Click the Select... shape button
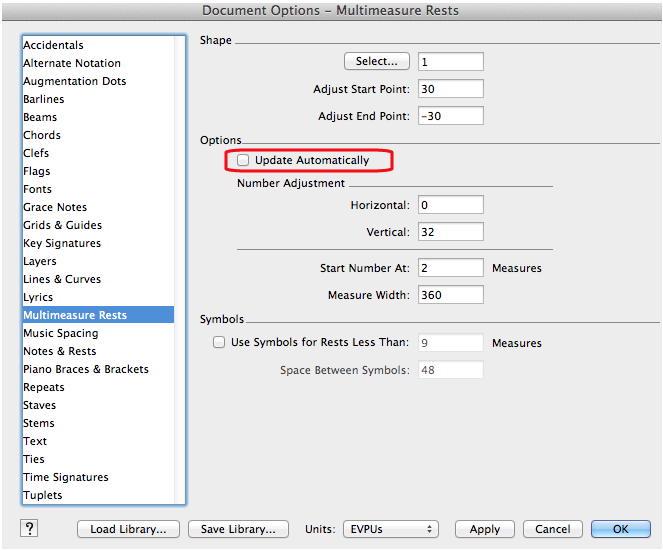Screen dimensions: 663x551 [377, 62]
